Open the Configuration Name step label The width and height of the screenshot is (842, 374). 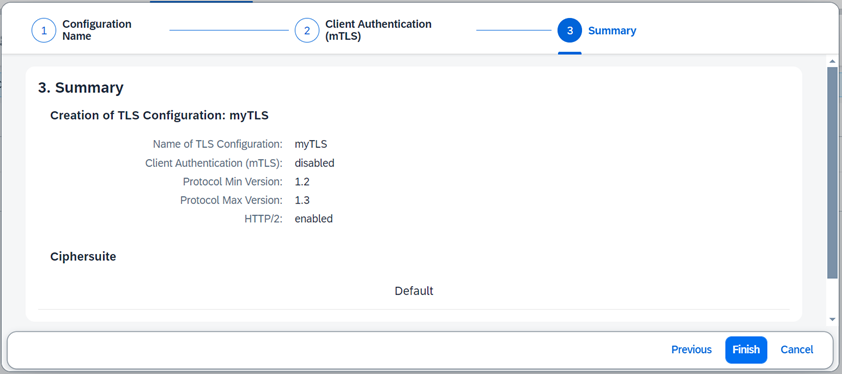coord(97,30)
